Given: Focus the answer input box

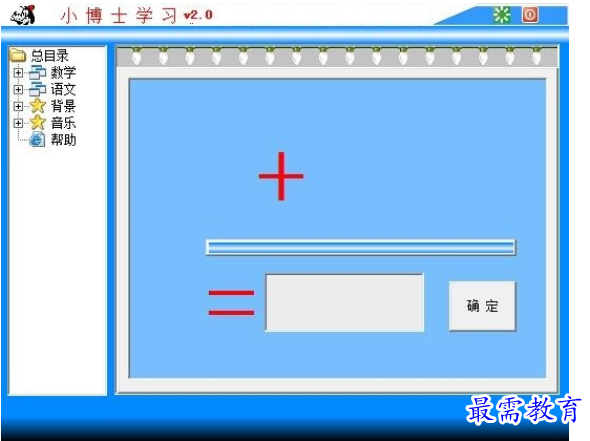Looking at the screenshot, I should [x=345, y=303].
